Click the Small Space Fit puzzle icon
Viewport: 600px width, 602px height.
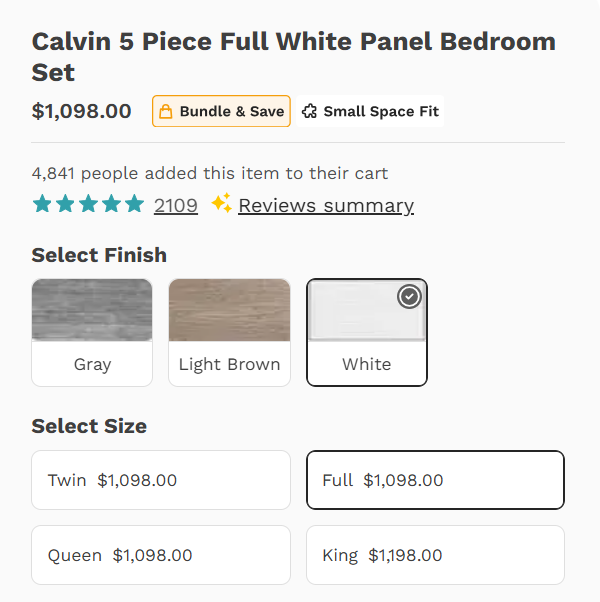pos(310,112)
